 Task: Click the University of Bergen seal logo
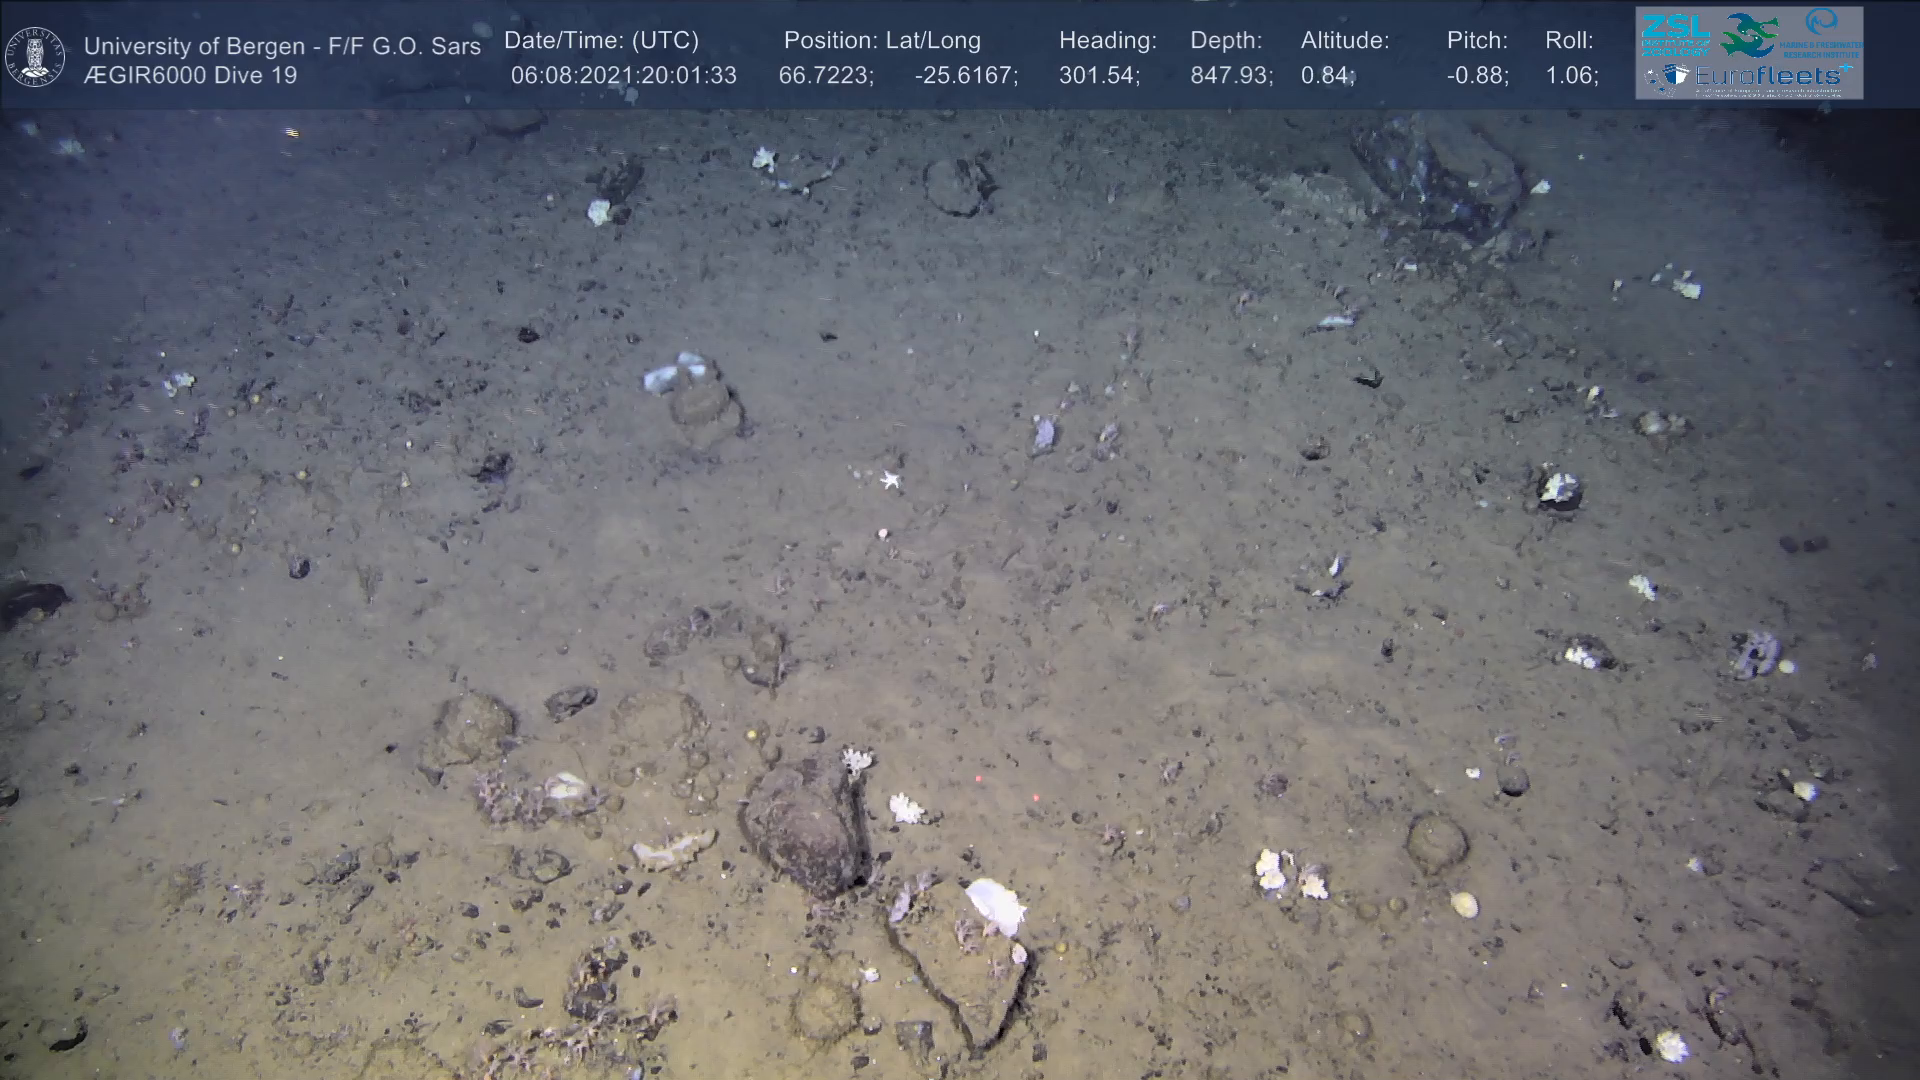pyautogui.click(x=35, y=56)
